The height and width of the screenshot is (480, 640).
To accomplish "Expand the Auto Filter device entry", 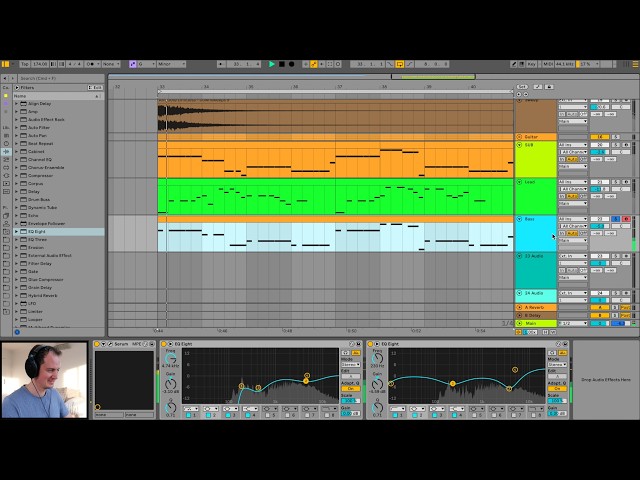I will pyautogui.click(x=16, y=127).
